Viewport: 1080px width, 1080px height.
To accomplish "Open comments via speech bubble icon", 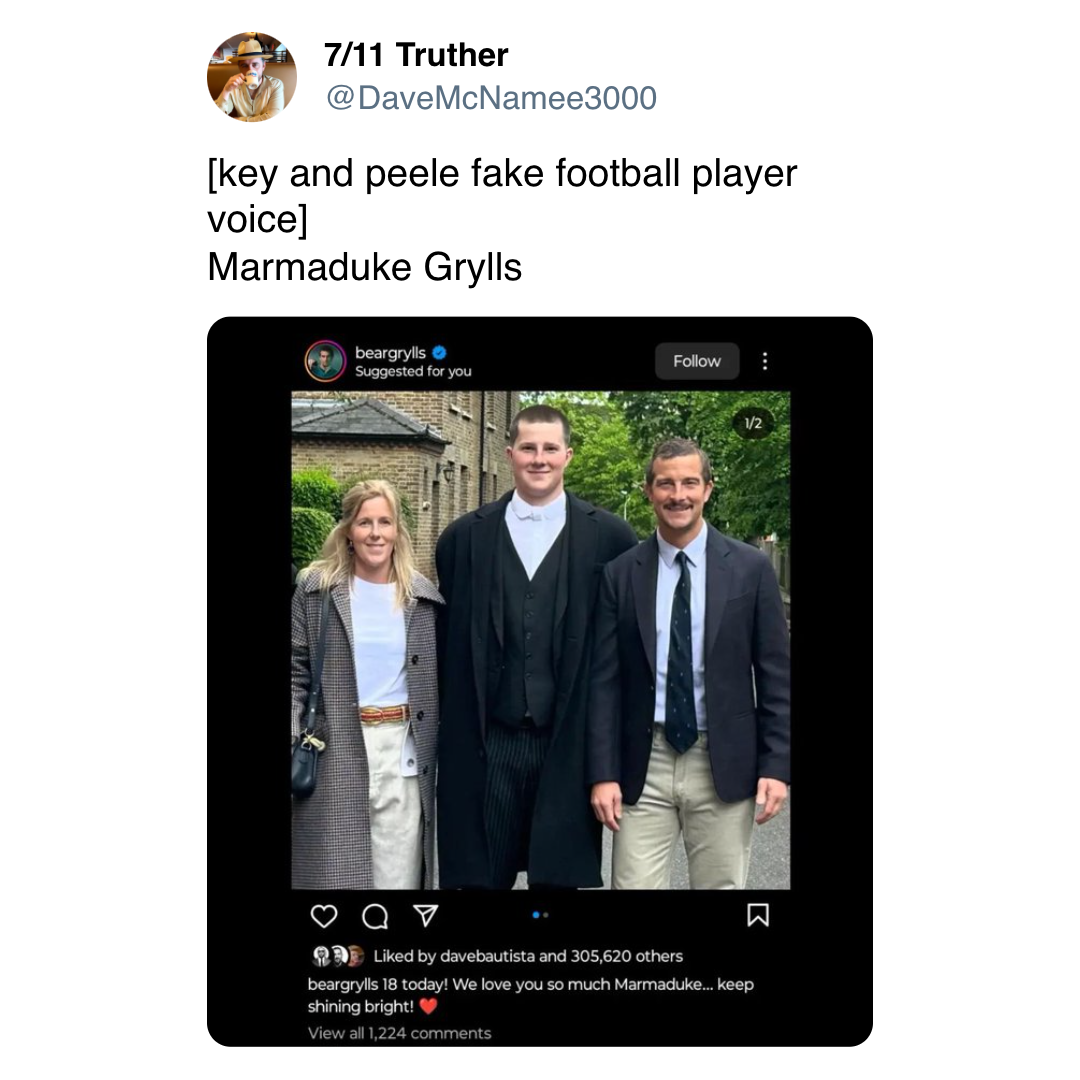I will [x=375, y=916].
